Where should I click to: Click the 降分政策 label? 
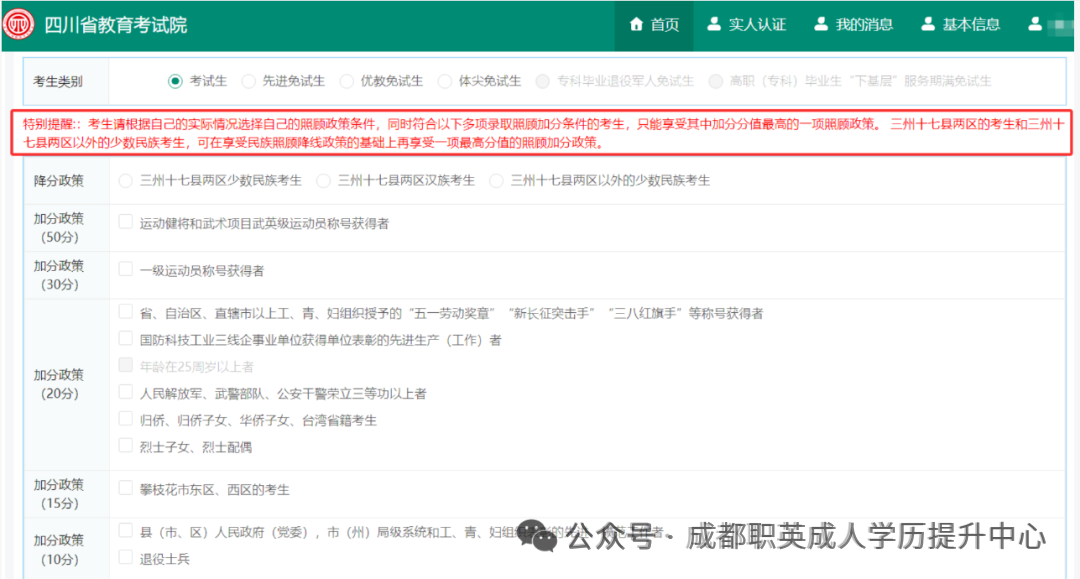(x=59, y=180)
